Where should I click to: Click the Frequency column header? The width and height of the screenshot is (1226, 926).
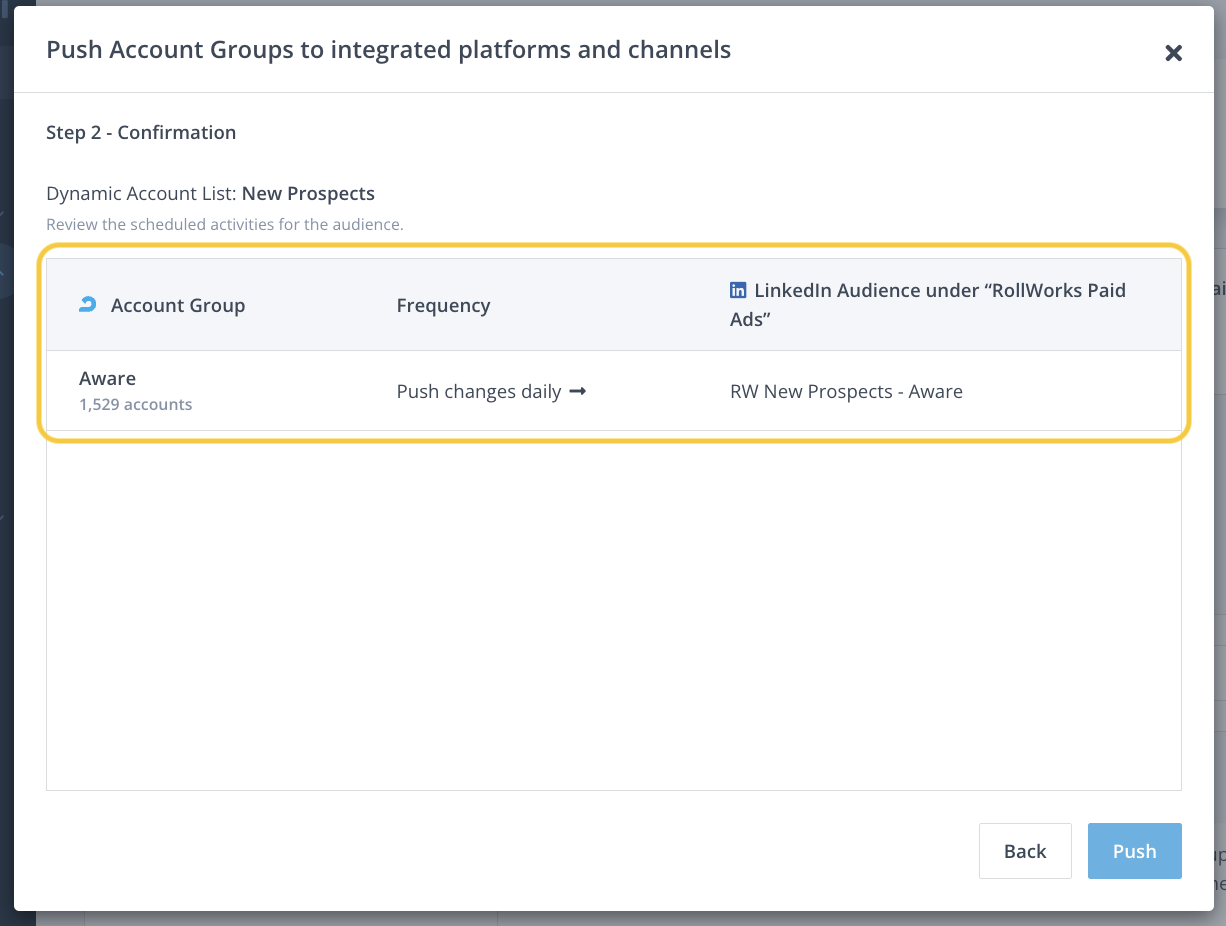(x=443, y=305)
